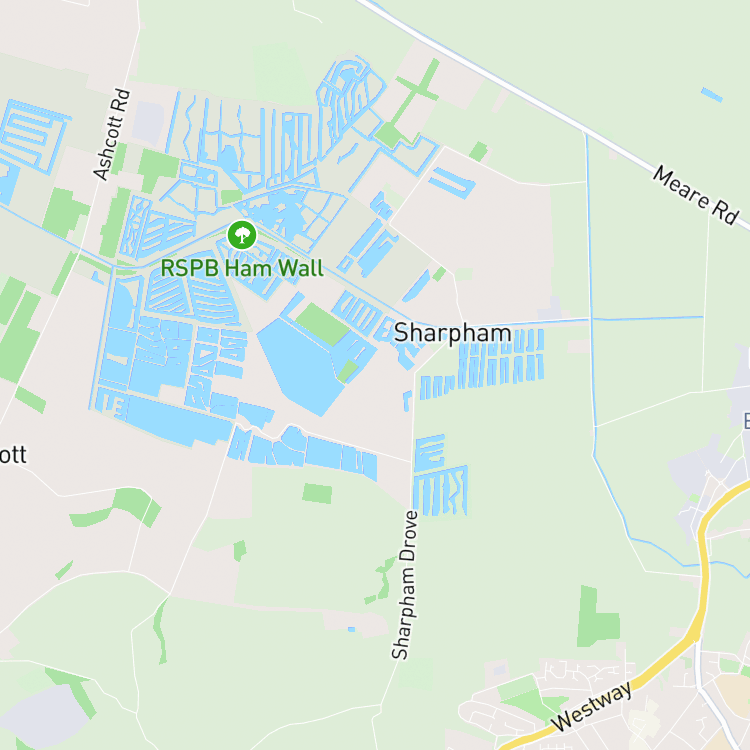
Task: Select the small green square south of lakes
Action: click(x=317, y=493)
